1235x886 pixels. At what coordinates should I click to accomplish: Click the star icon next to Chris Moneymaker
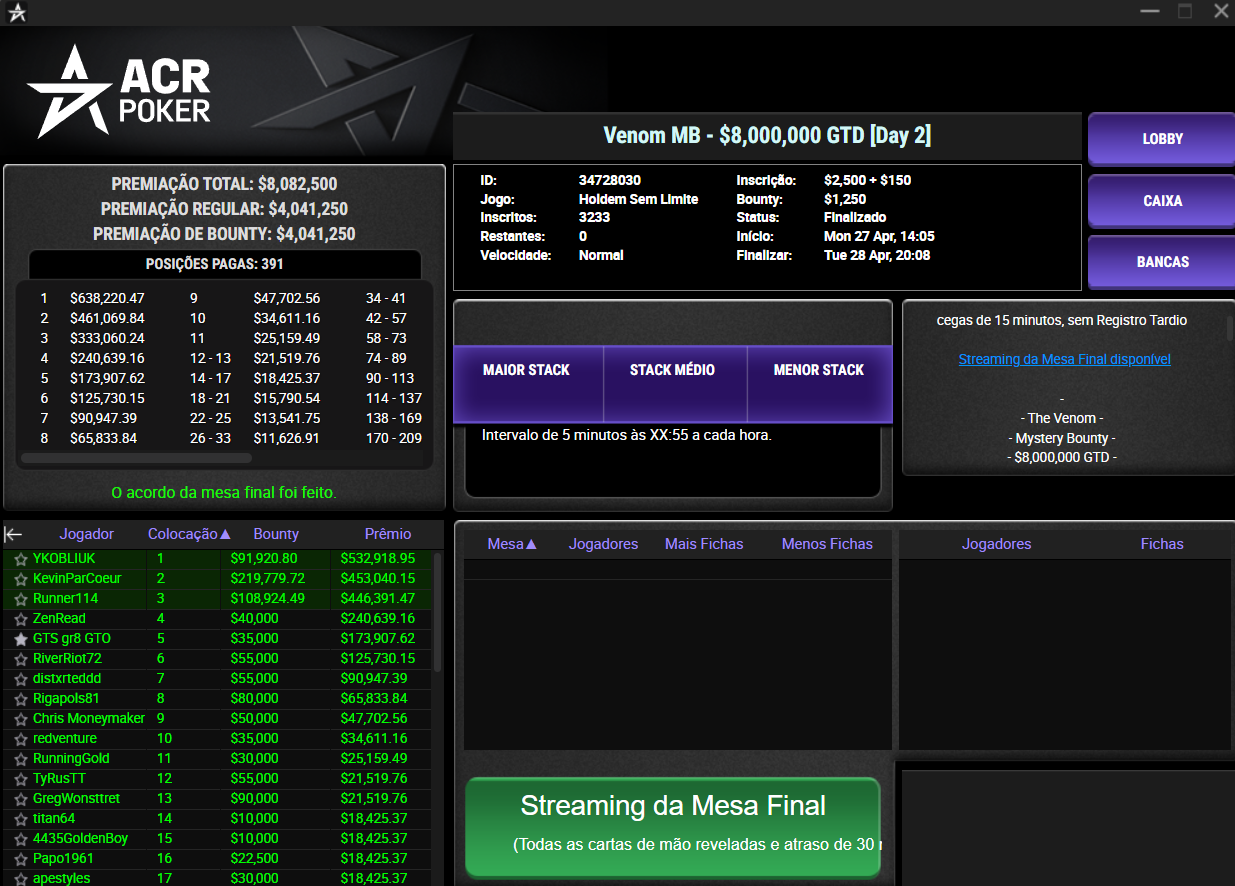pyautogui.click(x=19, y=718)
